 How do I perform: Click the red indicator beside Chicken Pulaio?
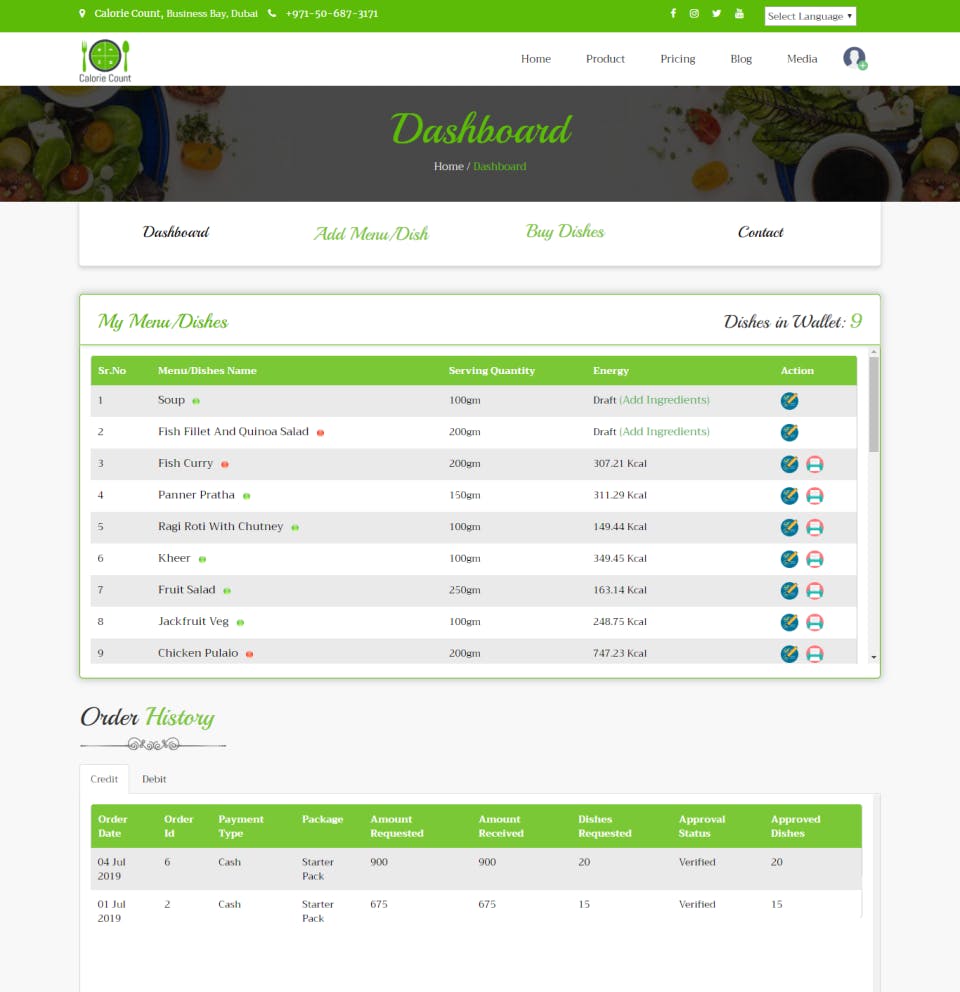pos(249,654)
